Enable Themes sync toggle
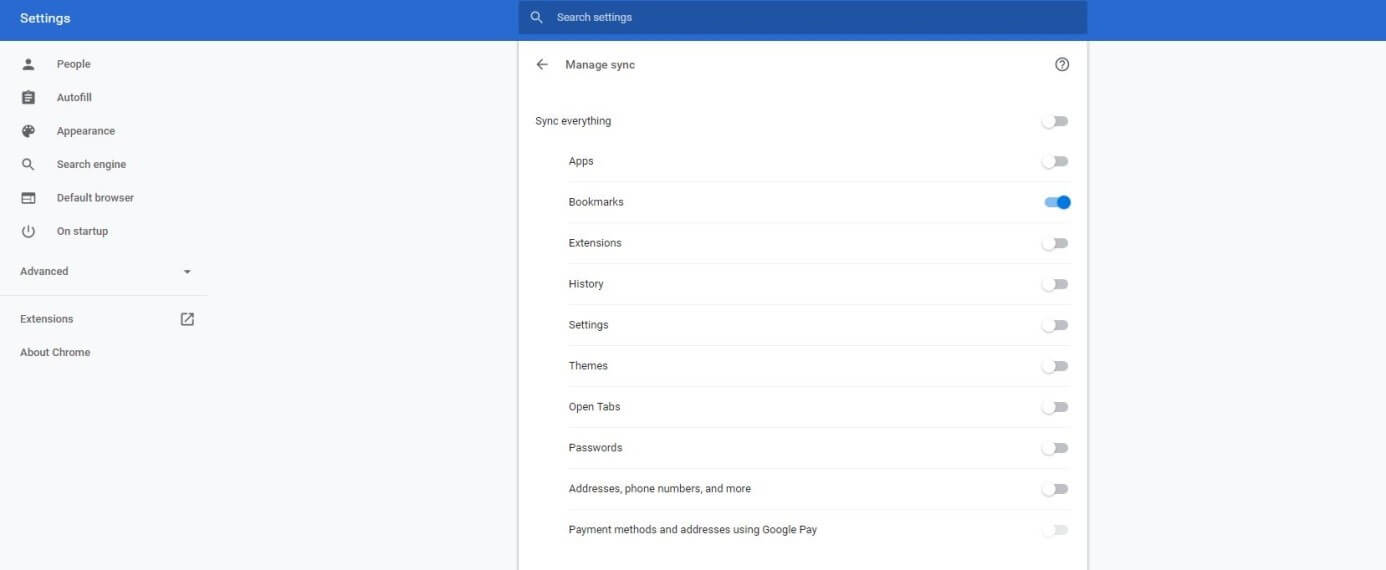 [1055, 366]
